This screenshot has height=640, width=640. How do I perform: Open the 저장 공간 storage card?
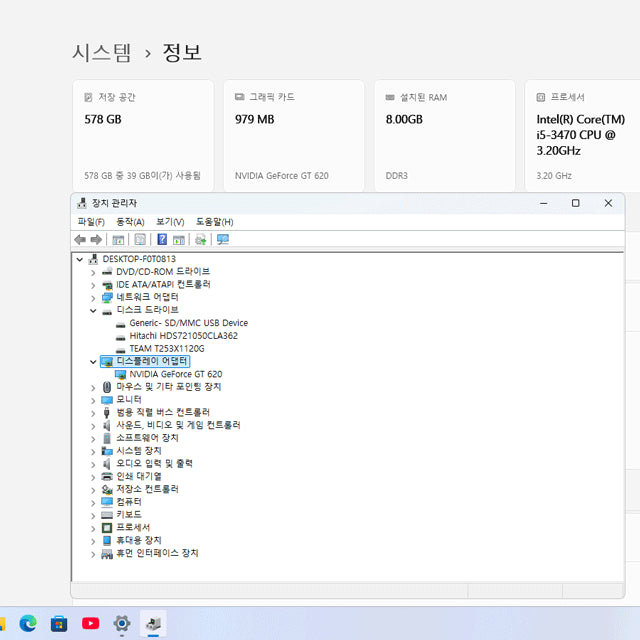click(143, 136)
